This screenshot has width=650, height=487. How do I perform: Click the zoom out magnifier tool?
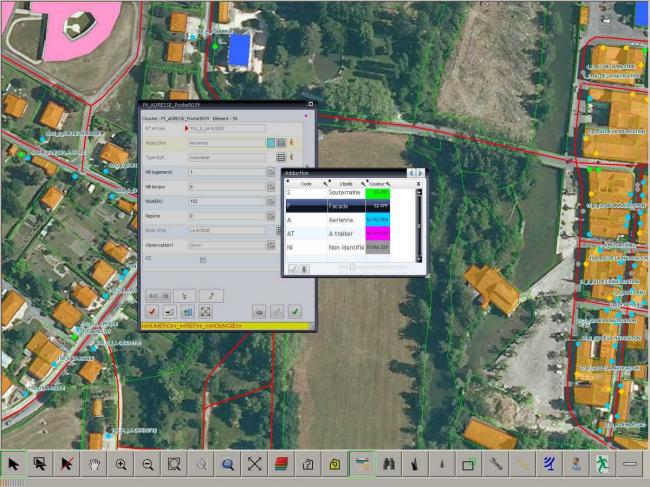tap(148, 464)
